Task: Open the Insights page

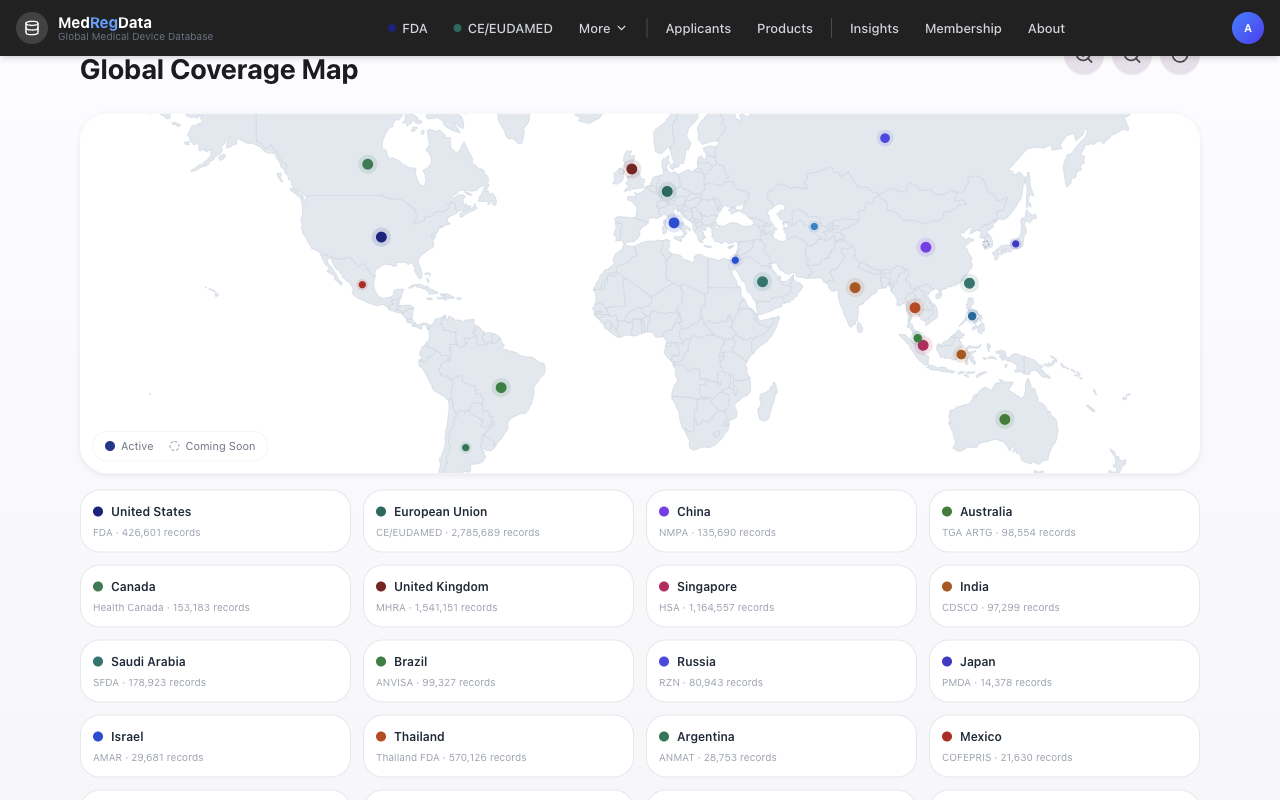Action: pos(874,28)
